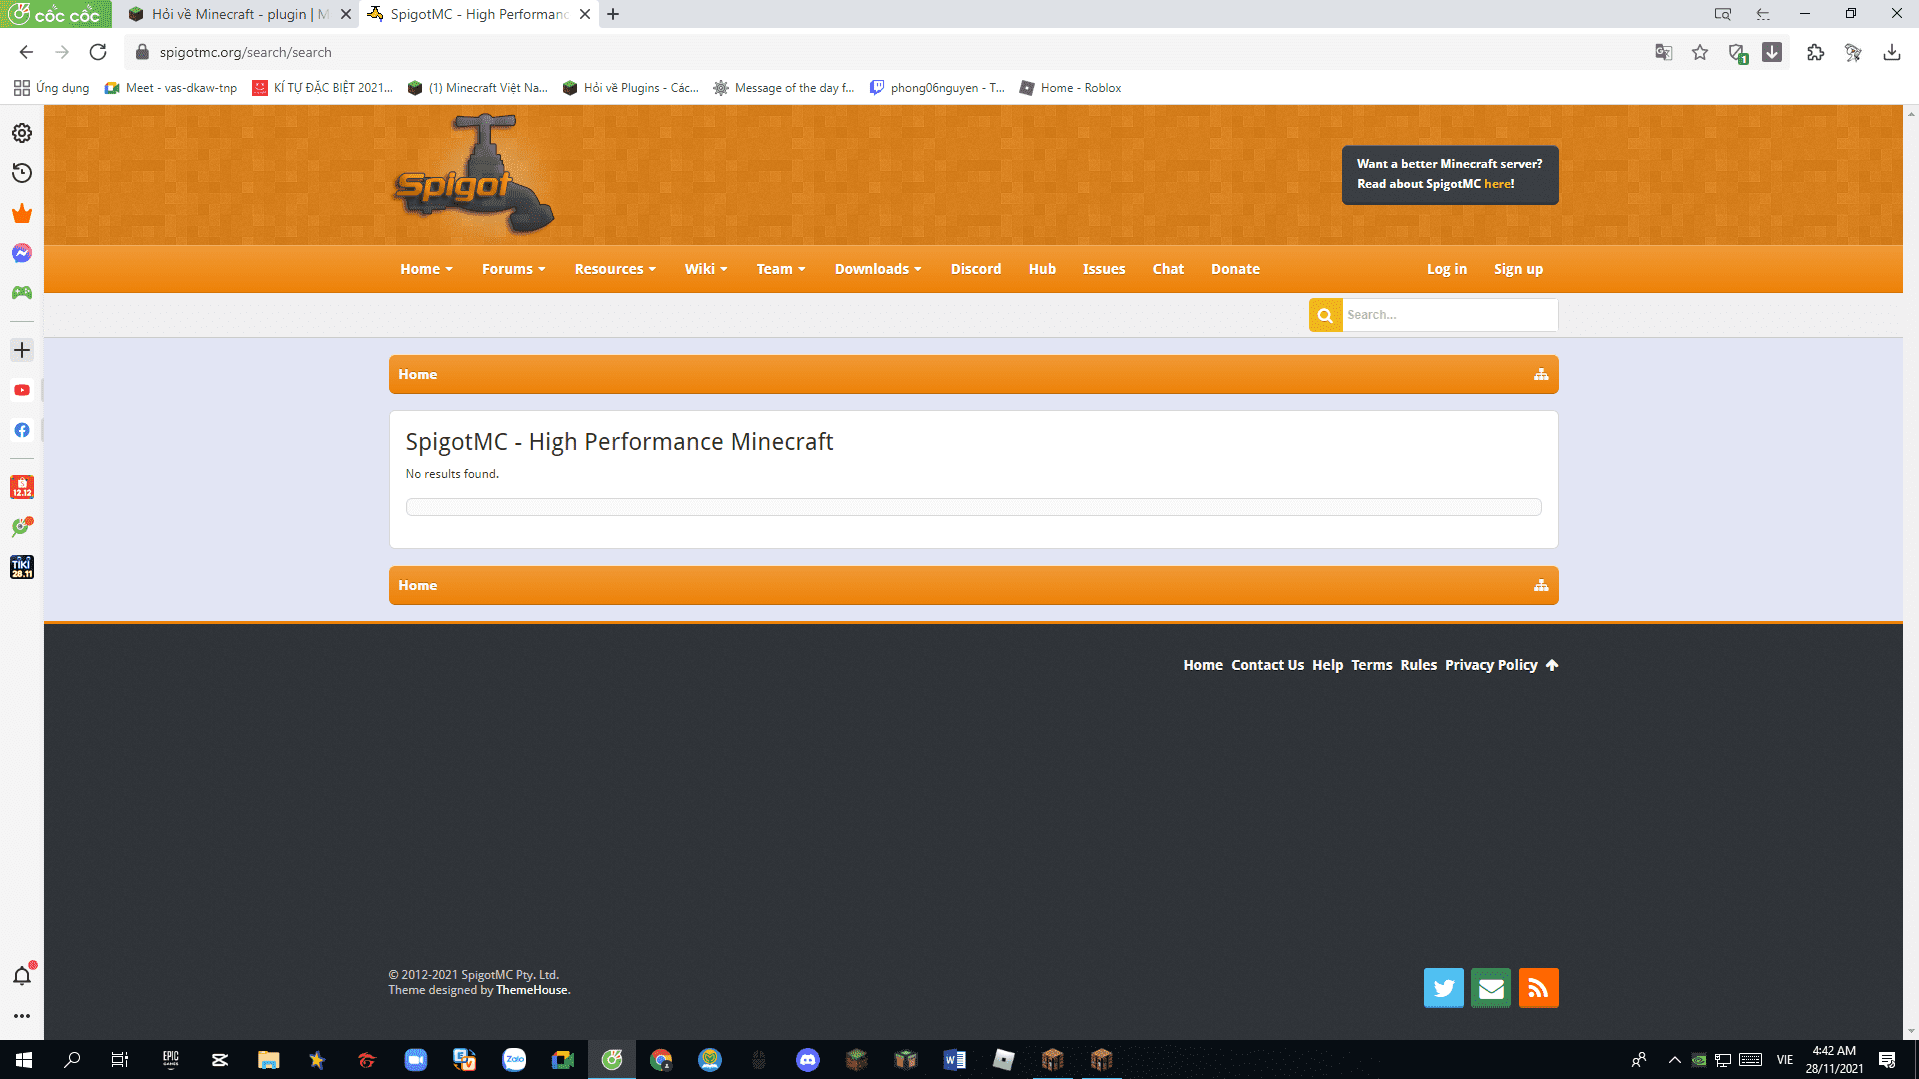1919x1079 pixels.
Task: Jump to top with footer arrow
Action: pos(1552,665)
